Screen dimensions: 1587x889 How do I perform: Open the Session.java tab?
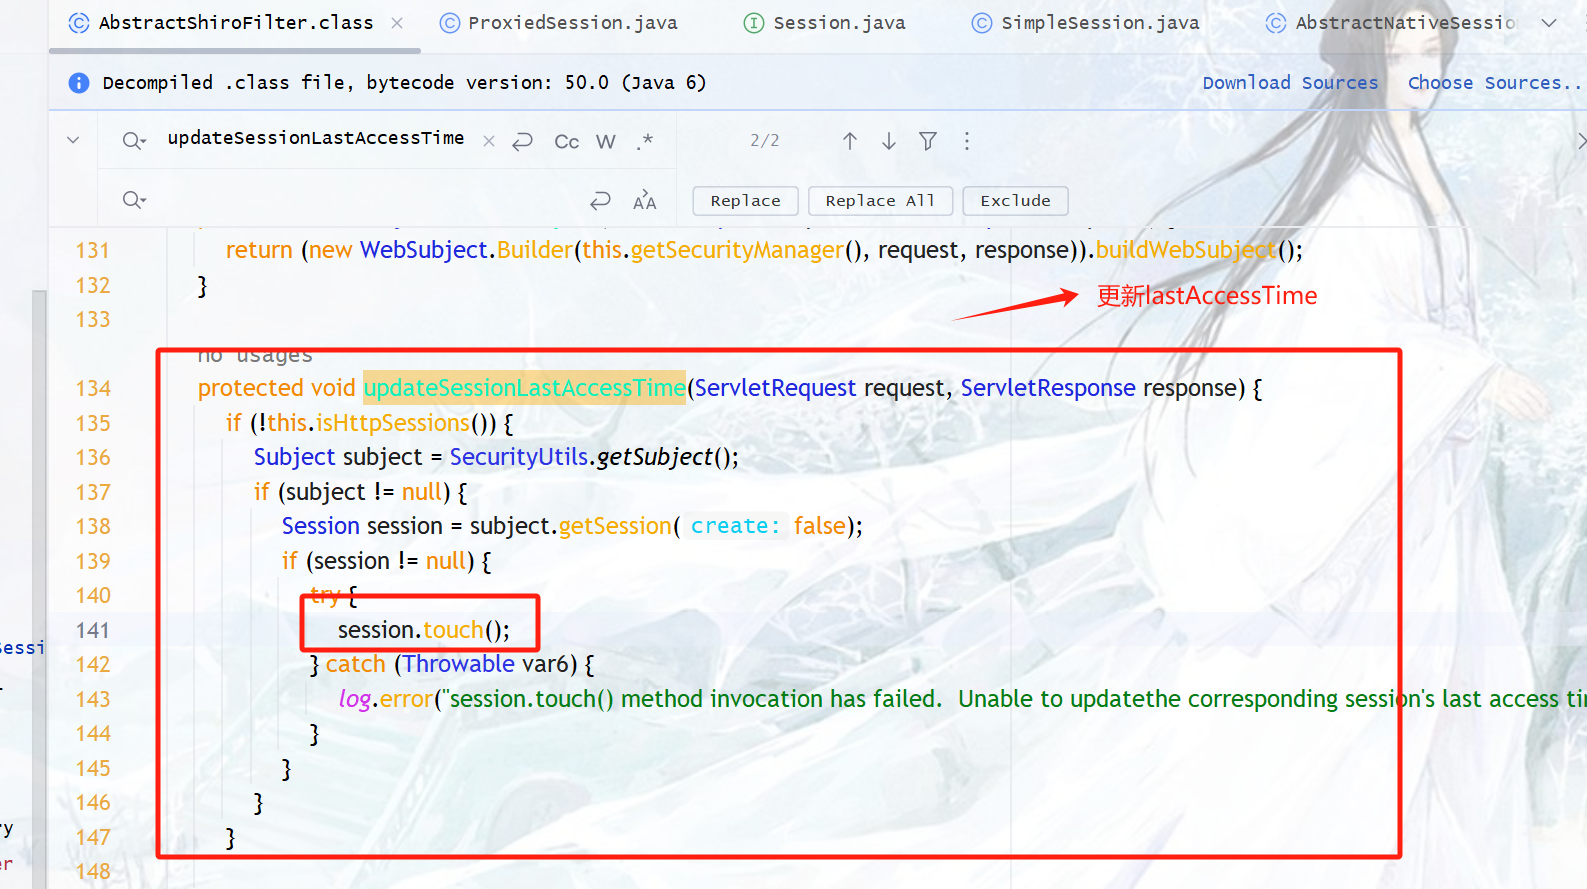(825, 23)
